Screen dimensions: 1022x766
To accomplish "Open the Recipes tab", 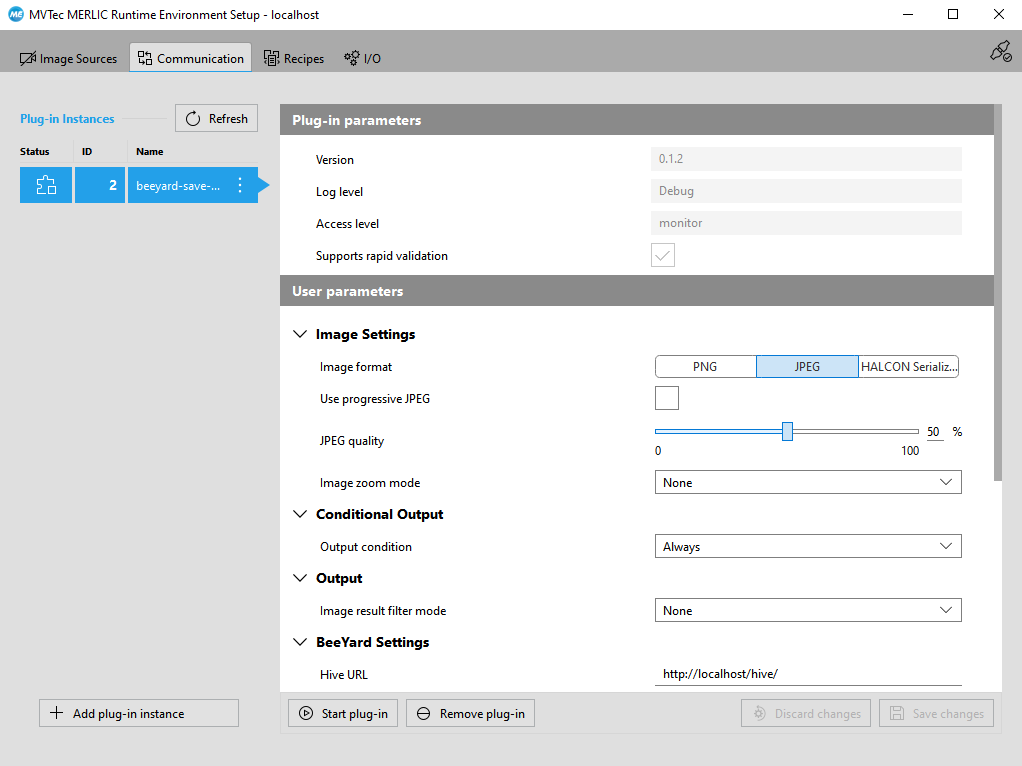I will pyautogui.click(x=294, y=59).
